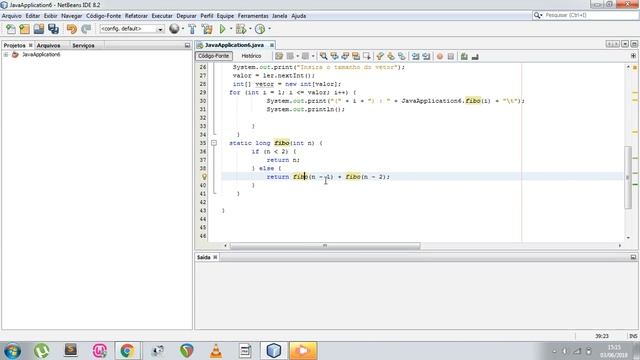Open the config default combo box

click(131, 29)
